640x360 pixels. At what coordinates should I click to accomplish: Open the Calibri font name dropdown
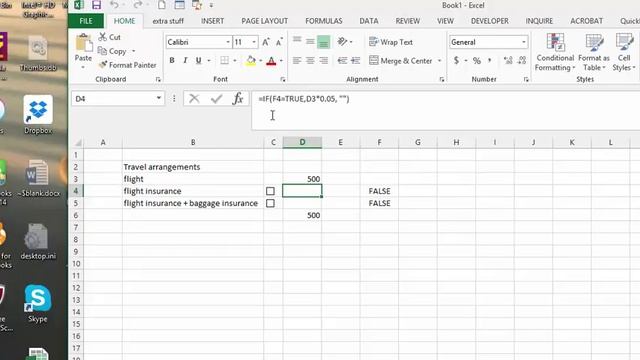[228, 42]
